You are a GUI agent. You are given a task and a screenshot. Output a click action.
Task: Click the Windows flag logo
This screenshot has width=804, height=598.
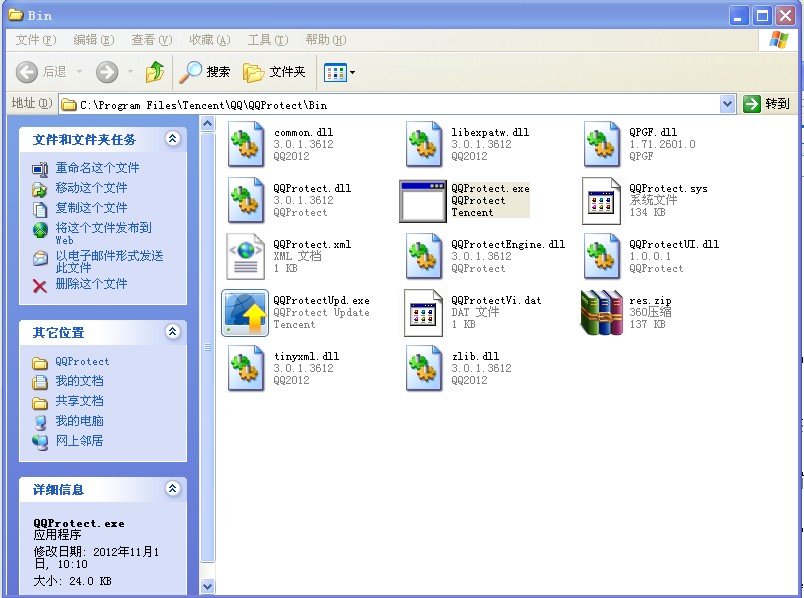[778, 40]
